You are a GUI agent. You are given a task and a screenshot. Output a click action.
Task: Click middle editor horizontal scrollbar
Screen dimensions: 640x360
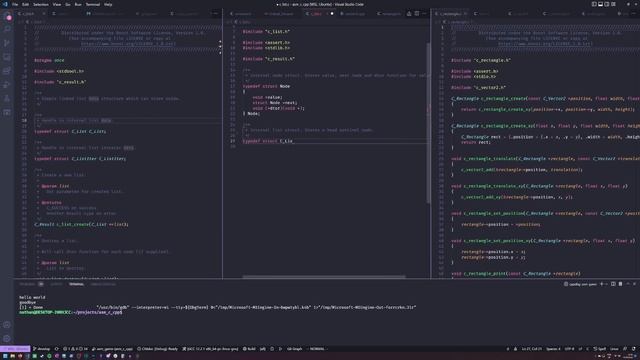pos(324,277)
